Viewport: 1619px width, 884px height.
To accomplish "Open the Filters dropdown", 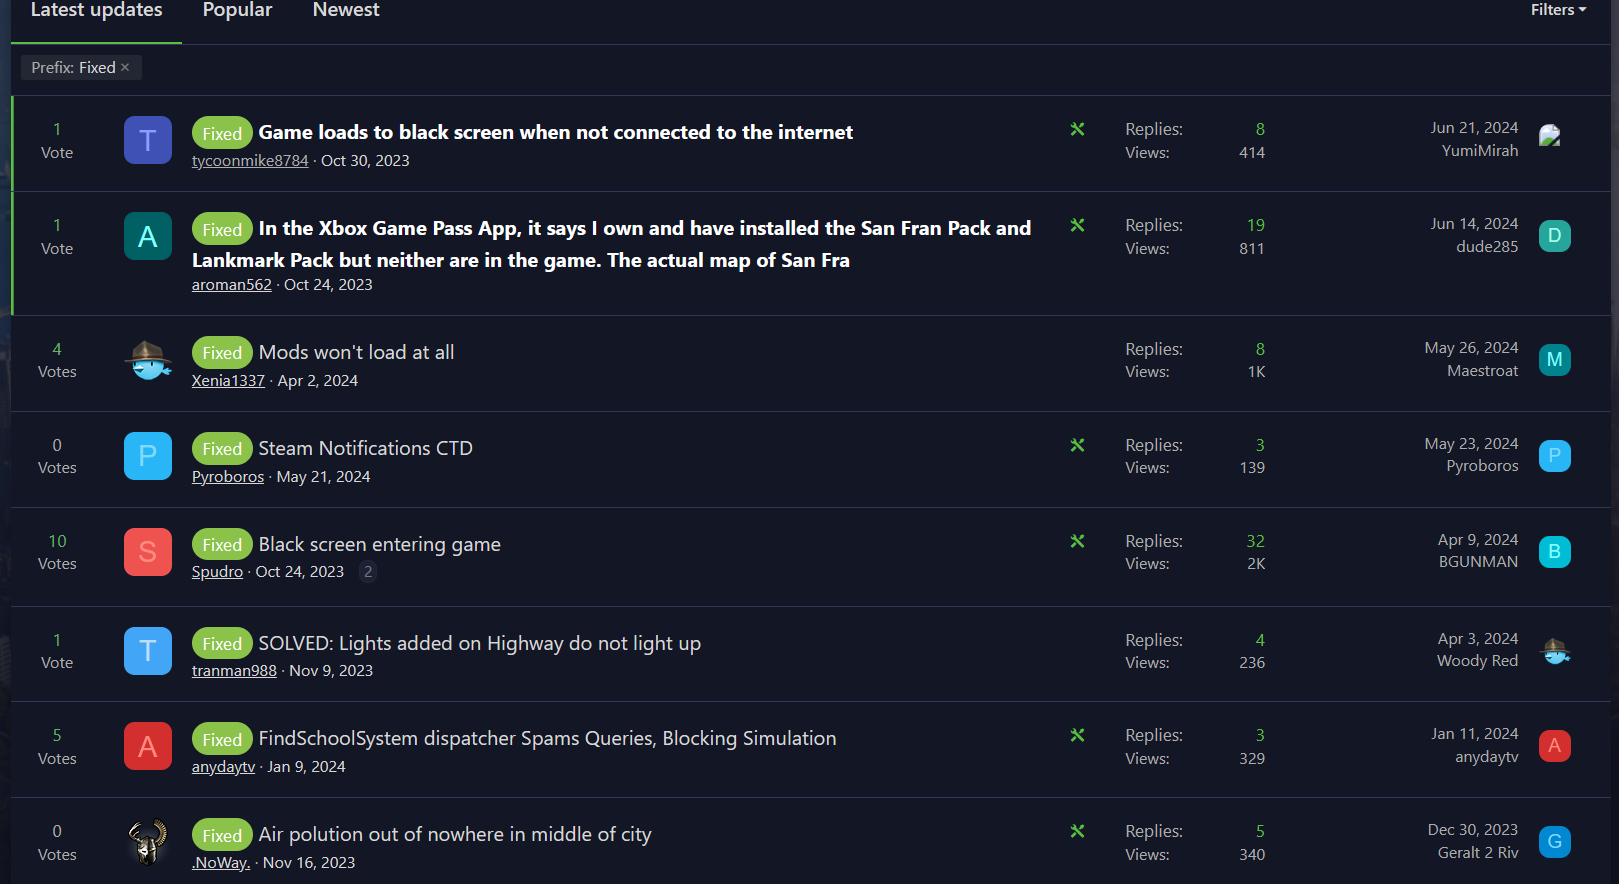I will point(1556,9).
